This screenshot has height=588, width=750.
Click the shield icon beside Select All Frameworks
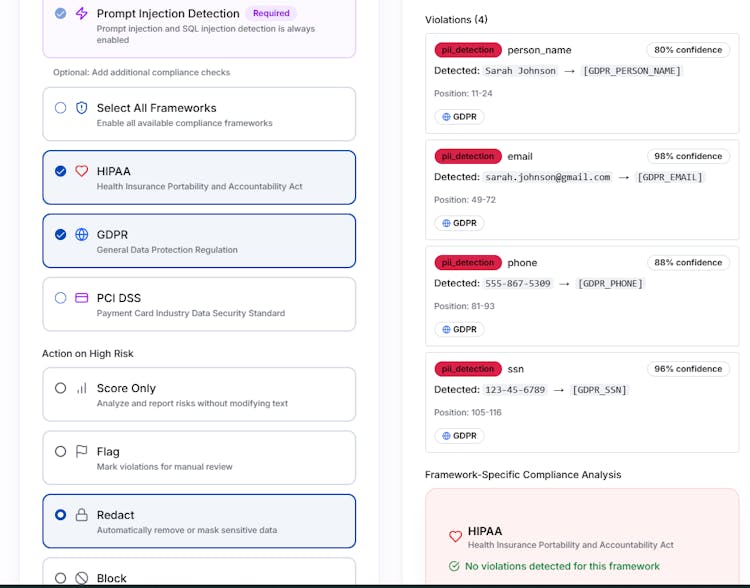(x=82, y=108)
